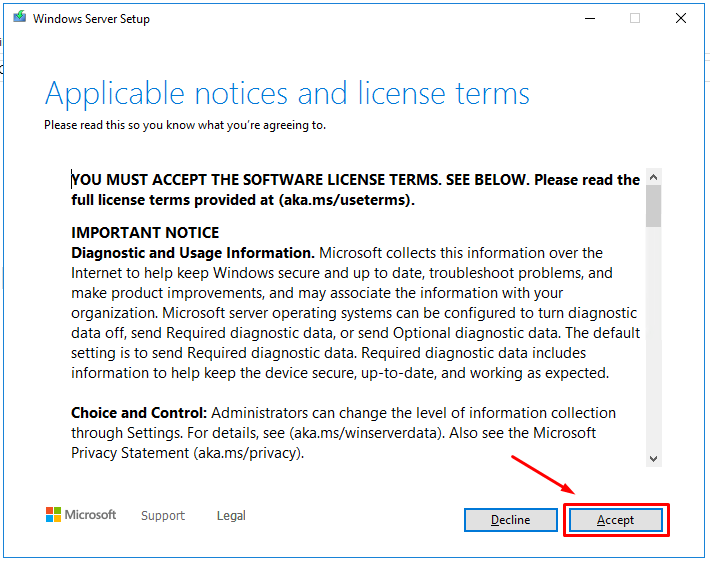This screenshot has height=562, width=710.
Task: Click the scrollbar down arrow in license text
Action: pos(653,459)
